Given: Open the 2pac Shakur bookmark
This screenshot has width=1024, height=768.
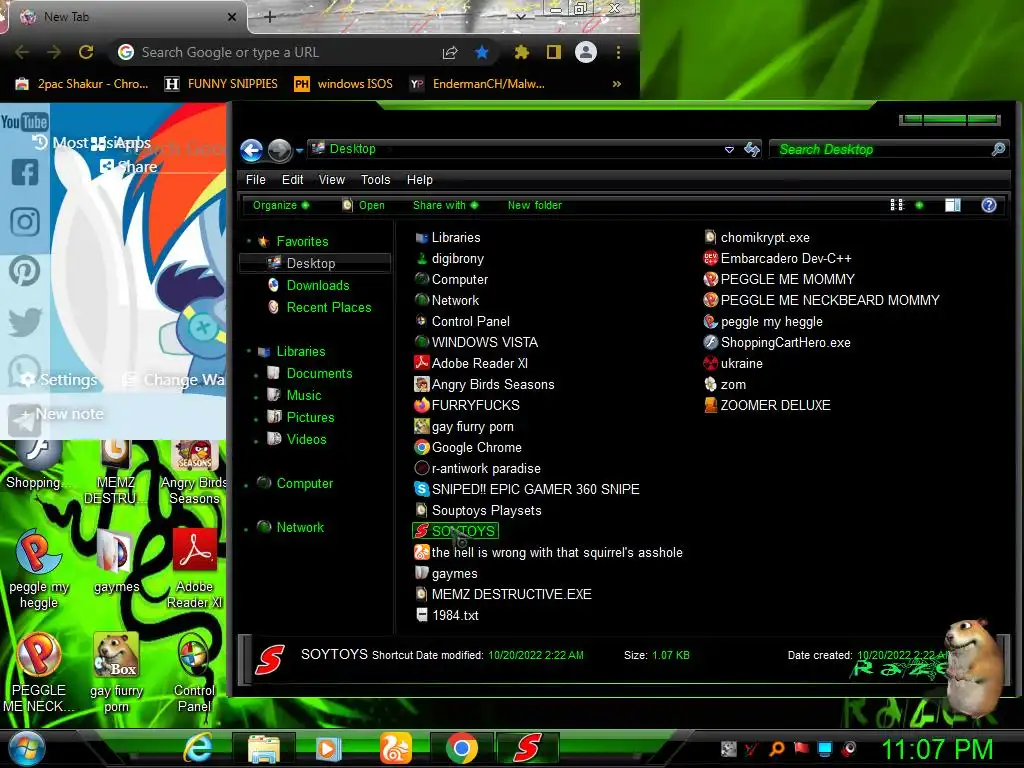Looking at the screenshot, I should (82, 84).
